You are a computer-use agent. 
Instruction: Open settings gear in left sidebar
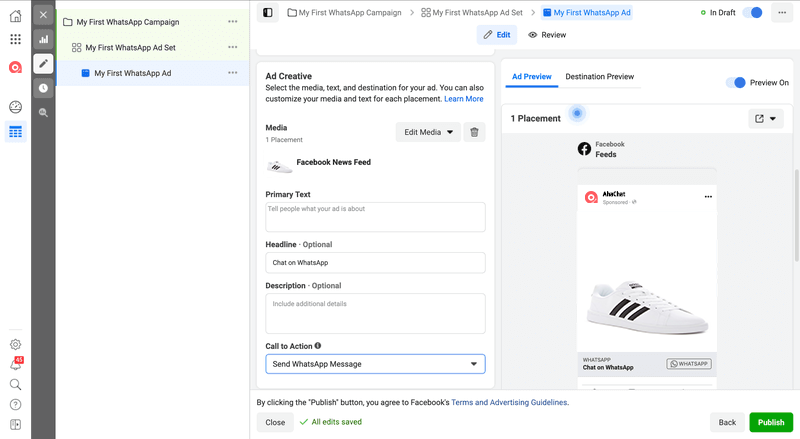pyautogui.click(x=15, y=345)
